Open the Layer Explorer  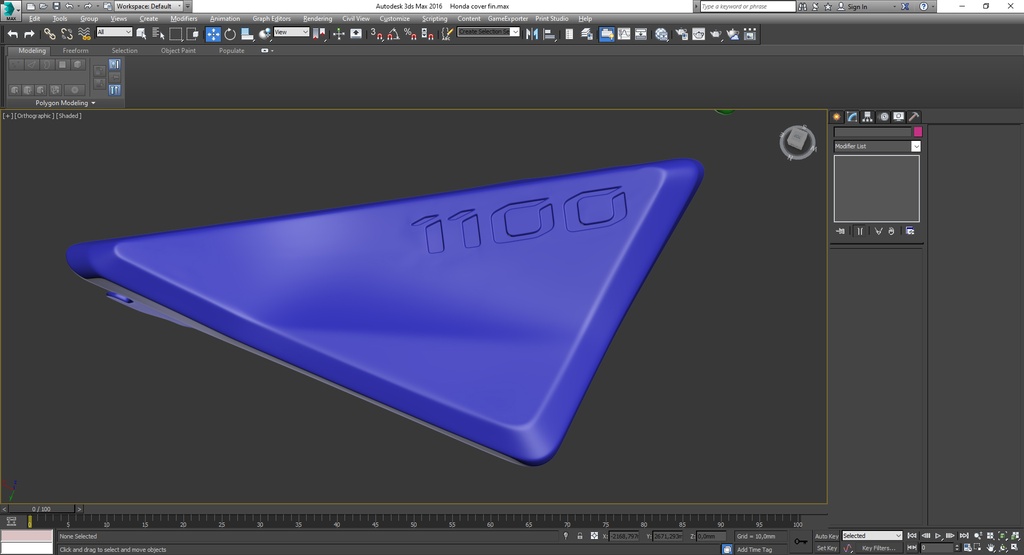(586, 34)
